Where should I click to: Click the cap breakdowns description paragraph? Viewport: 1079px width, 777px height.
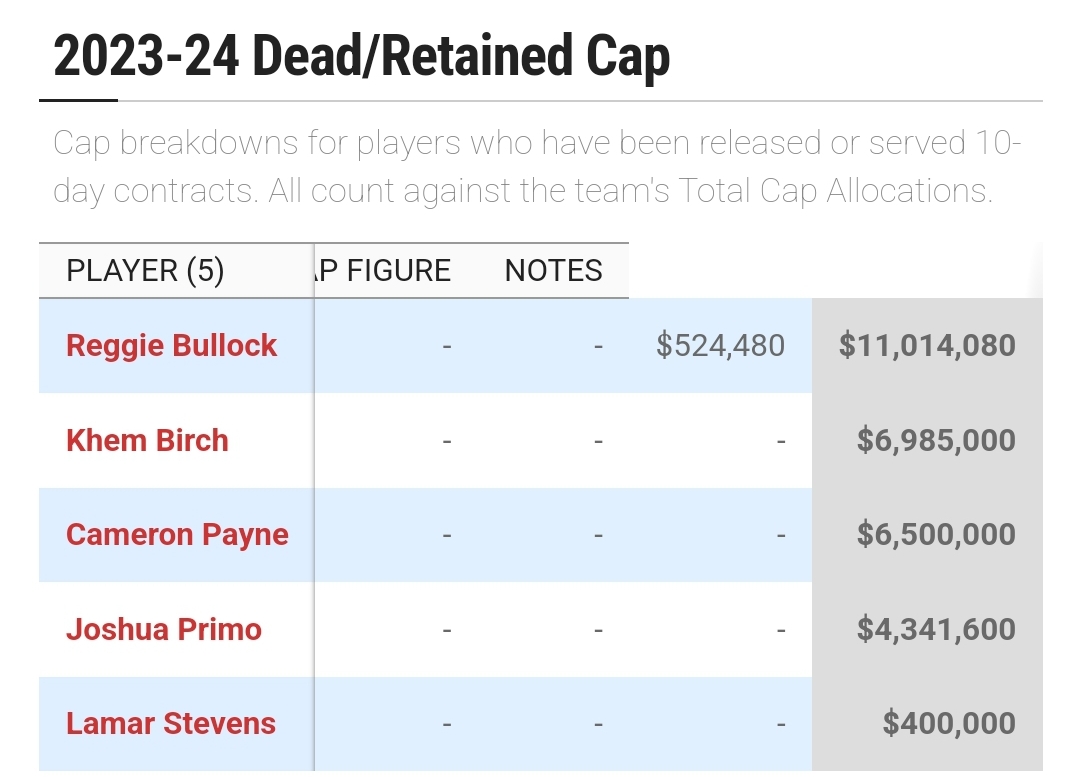pyautogui.click(x=537, y=166)
